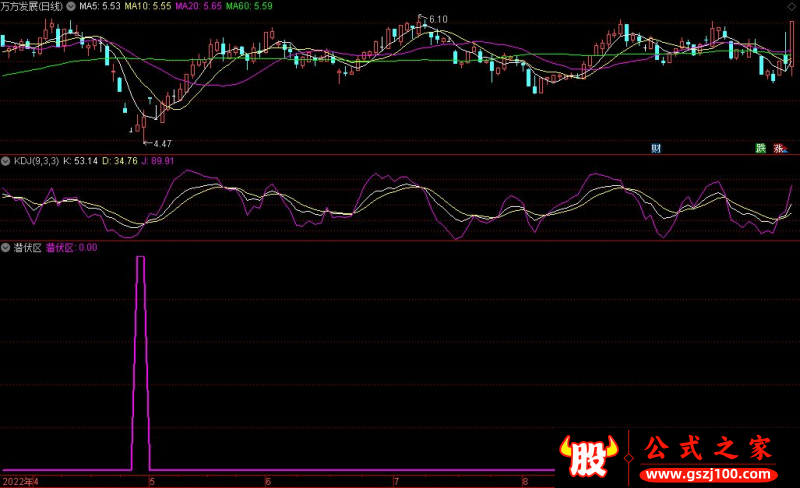Click the red 涨 marker icon

coord(780,149)
